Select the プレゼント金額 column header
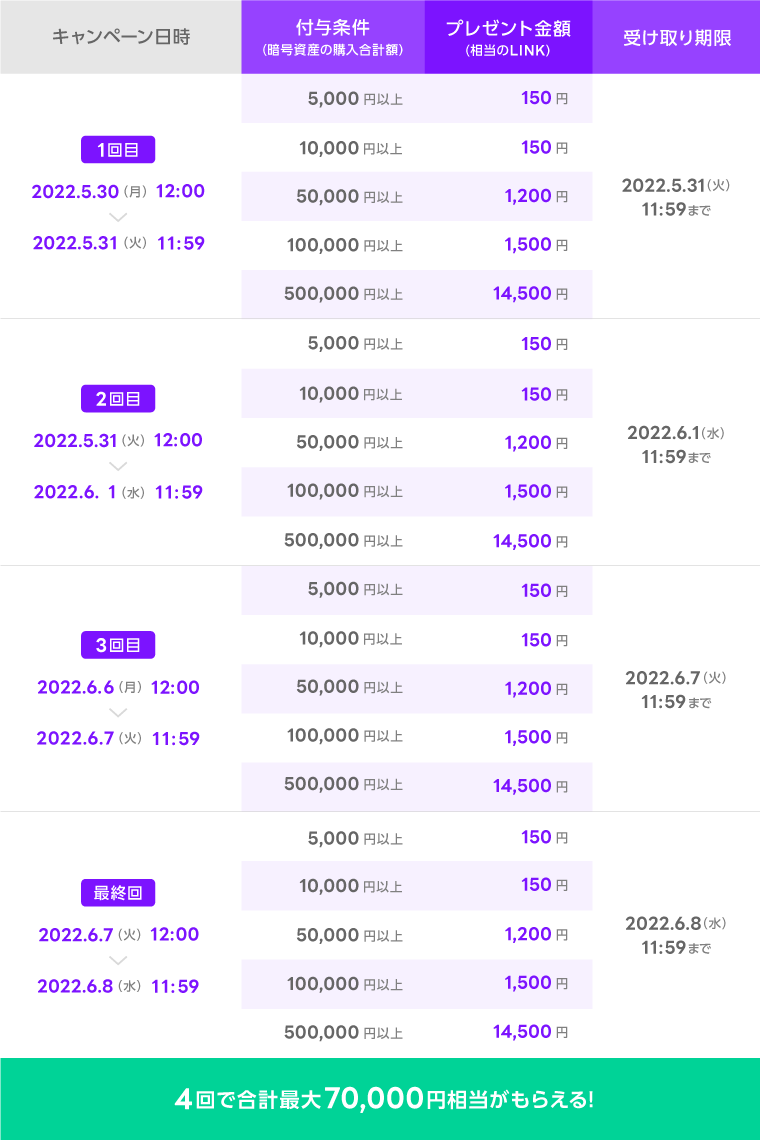The width and height of the screenshot is (760, 1140). 508,38
